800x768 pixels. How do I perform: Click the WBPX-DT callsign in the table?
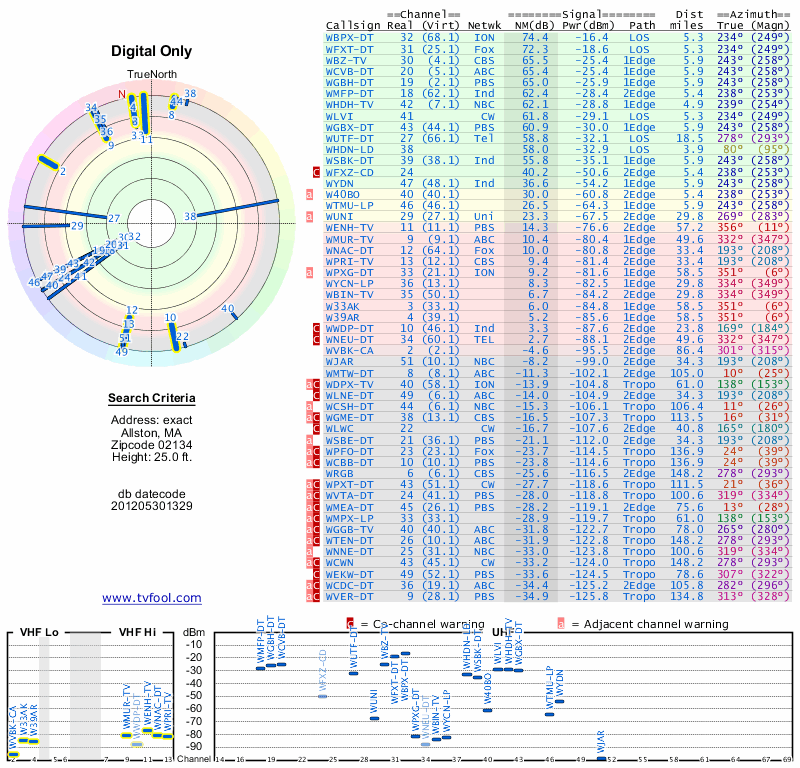coord(349,38)
